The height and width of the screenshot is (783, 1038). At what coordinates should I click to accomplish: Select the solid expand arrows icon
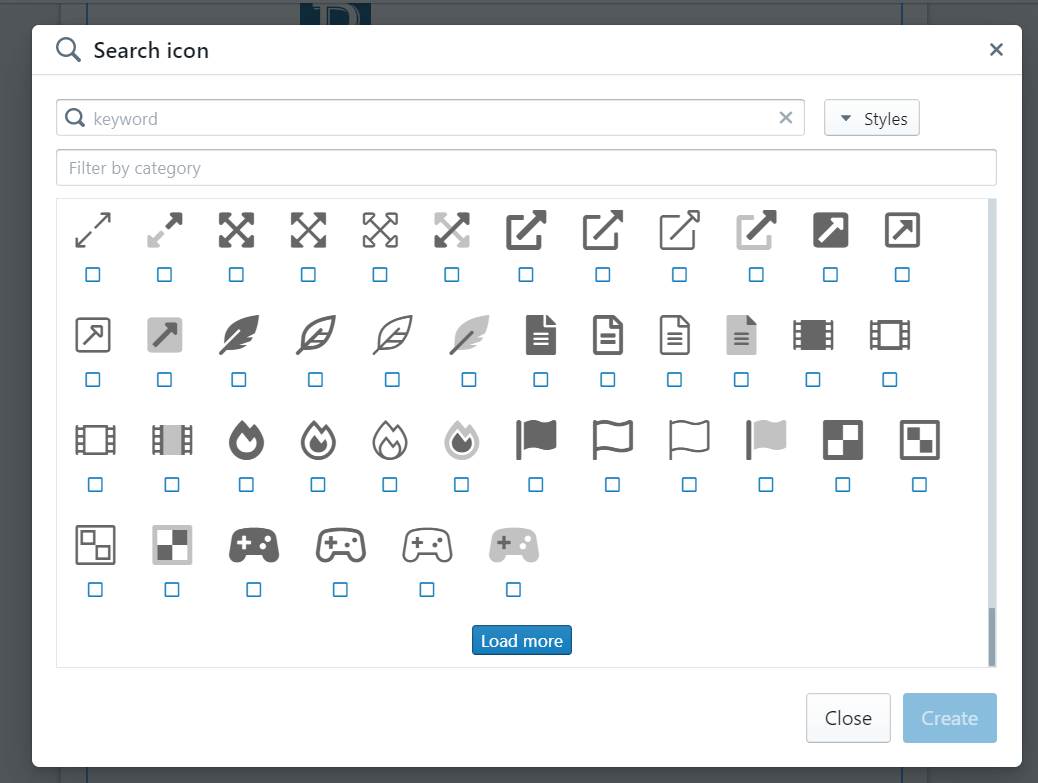pos(236,229)
